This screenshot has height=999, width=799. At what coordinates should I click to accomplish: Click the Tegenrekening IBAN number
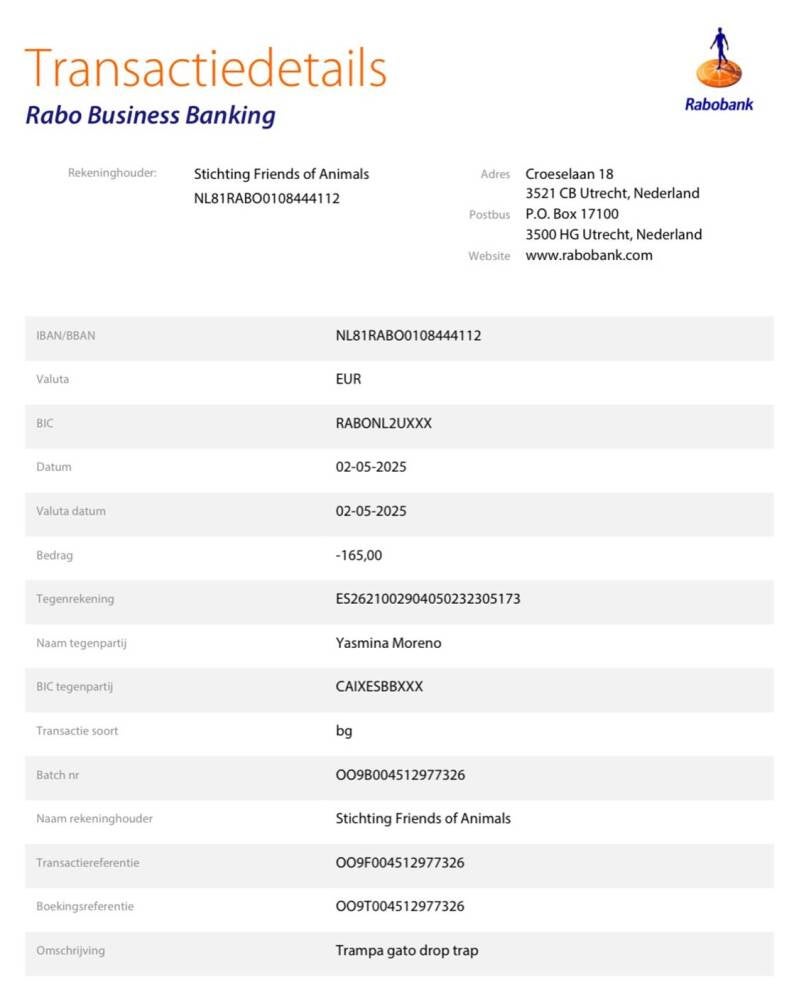(x=427, y=599)
